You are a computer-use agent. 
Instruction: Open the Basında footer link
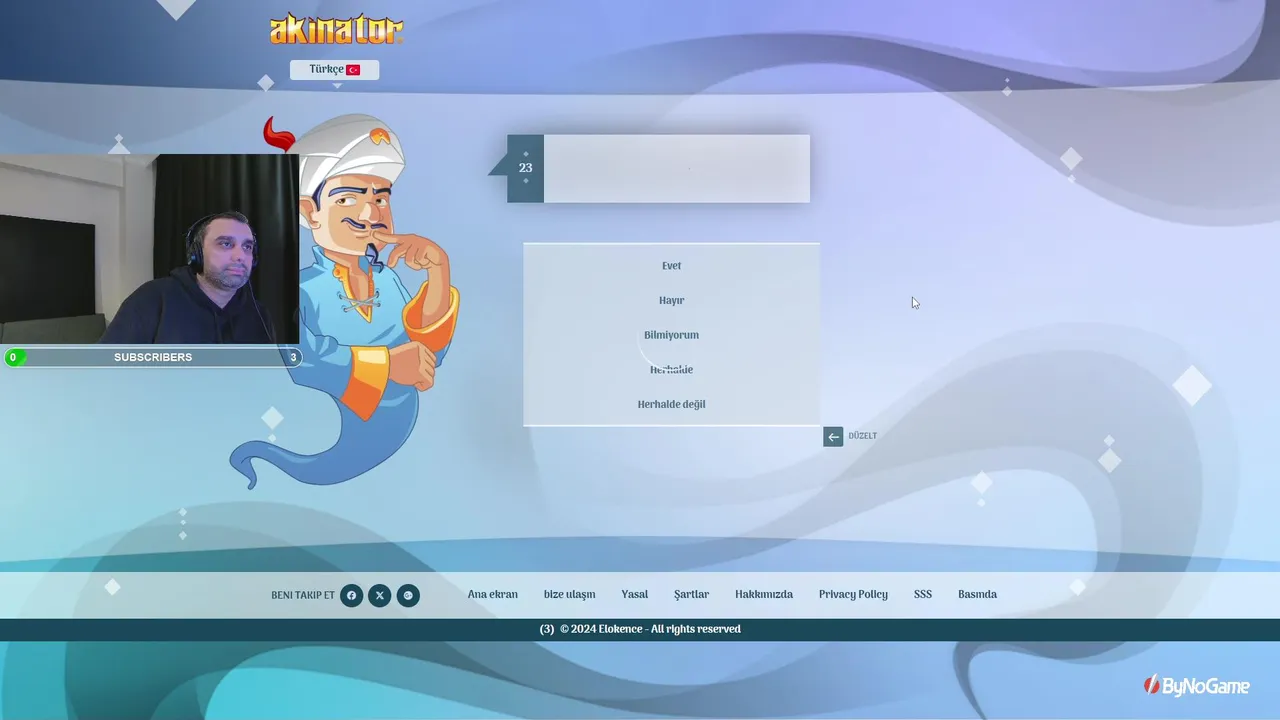tap(977, 594)
